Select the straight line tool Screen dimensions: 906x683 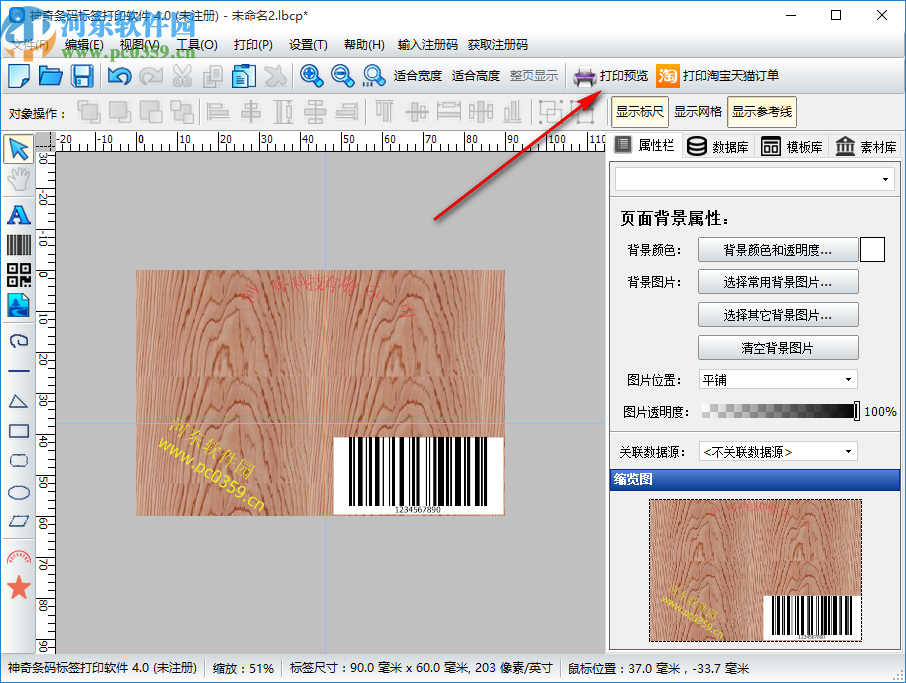click(19, 371)
